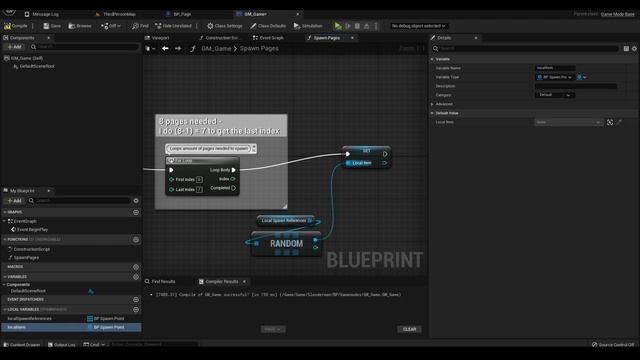Switch to Find Results tab
The width and height of the screenshot is (640, 360).
pyautogui.click(x=160, y=282)
